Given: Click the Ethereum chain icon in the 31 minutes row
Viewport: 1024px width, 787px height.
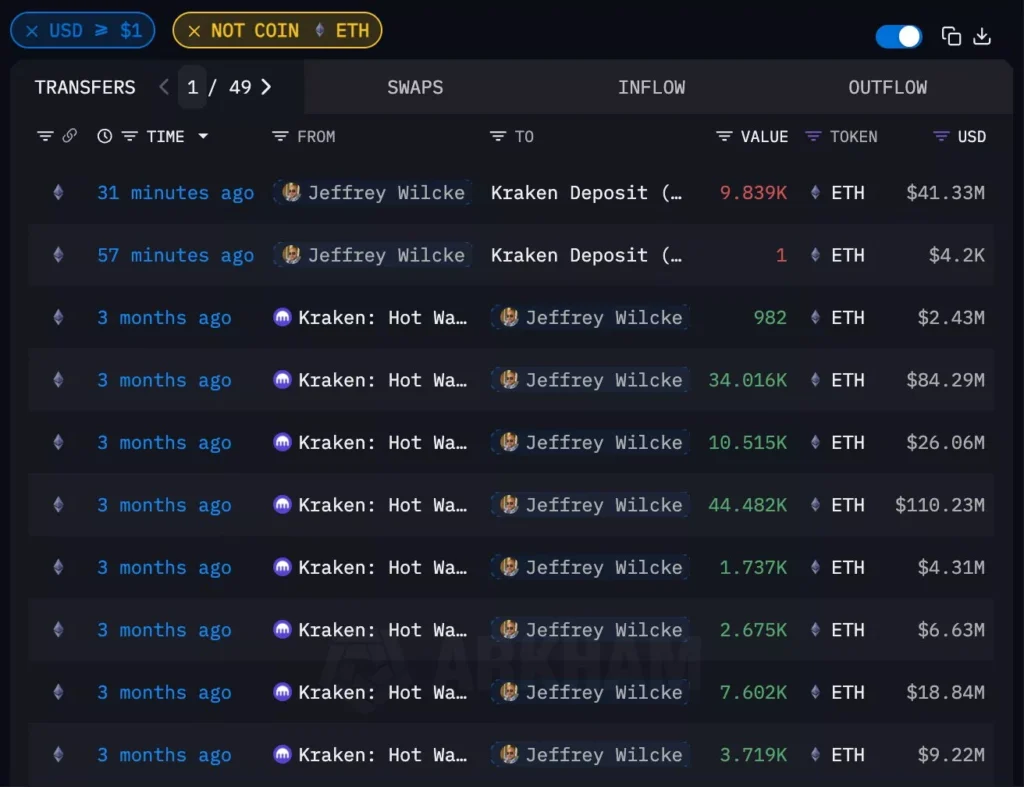Looking at the screenshot, I should pos(59,193).
